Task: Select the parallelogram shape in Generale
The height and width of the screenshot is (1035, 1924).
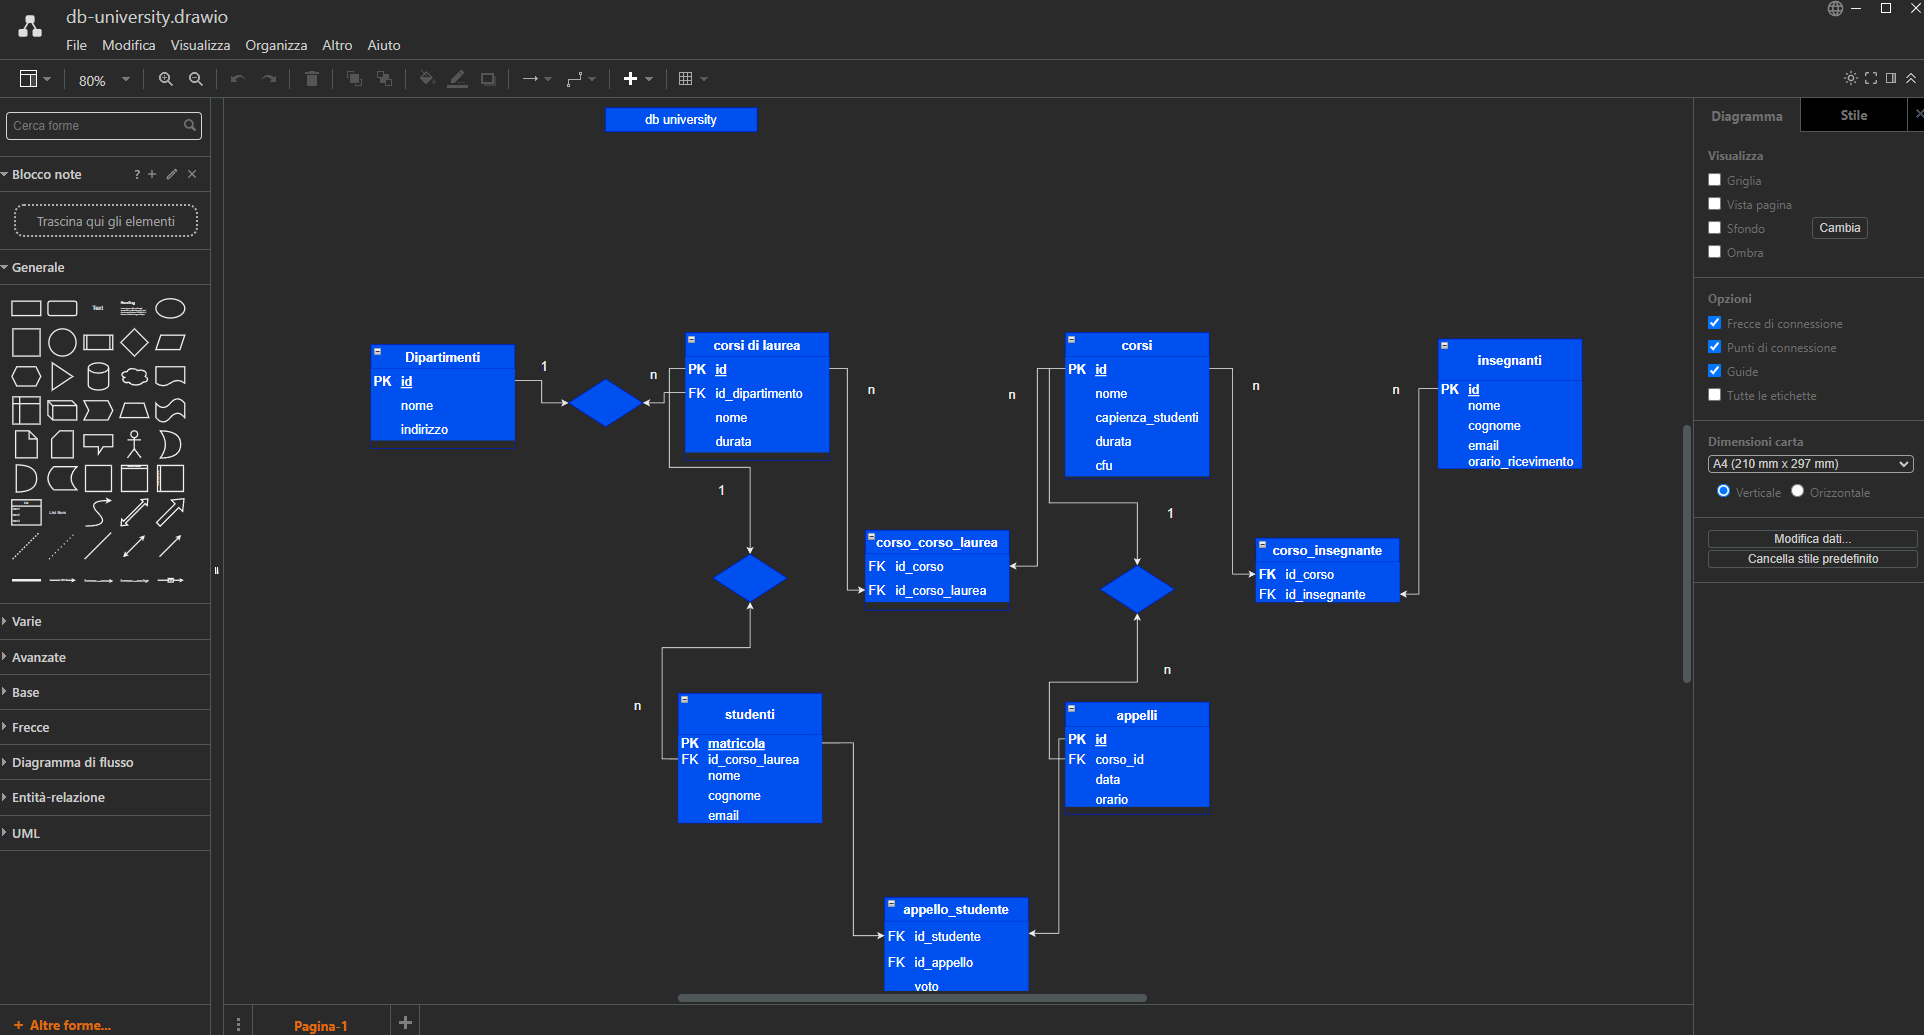Action: tap(170, 342)
